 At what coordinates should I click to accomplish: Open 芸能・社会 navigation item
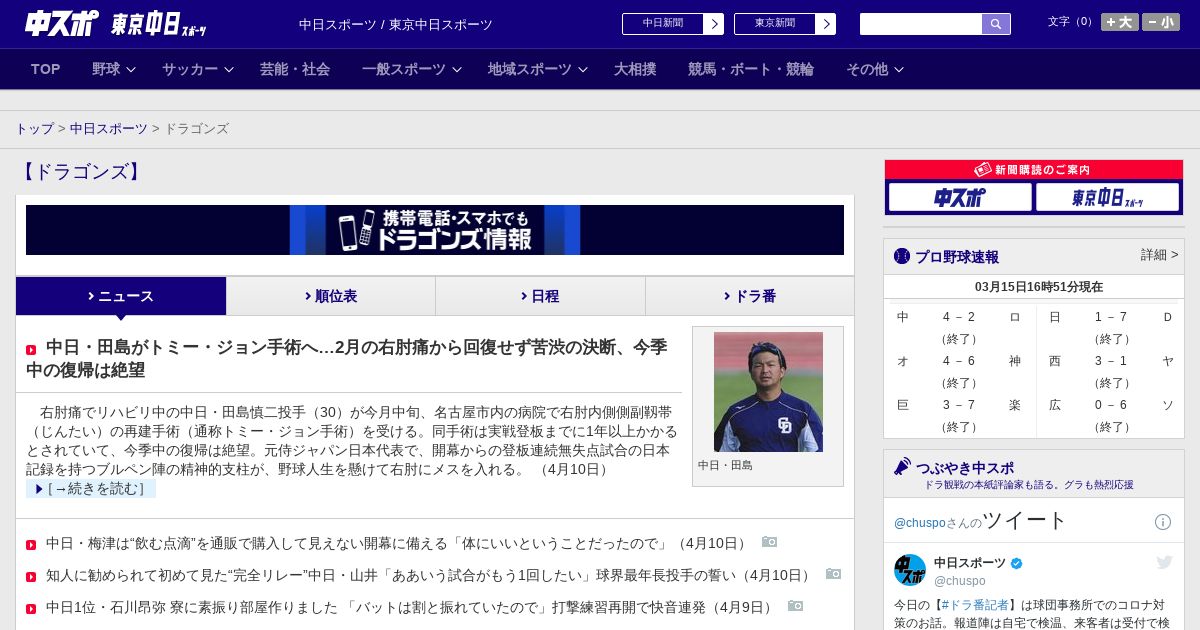[x=295, y=69]
